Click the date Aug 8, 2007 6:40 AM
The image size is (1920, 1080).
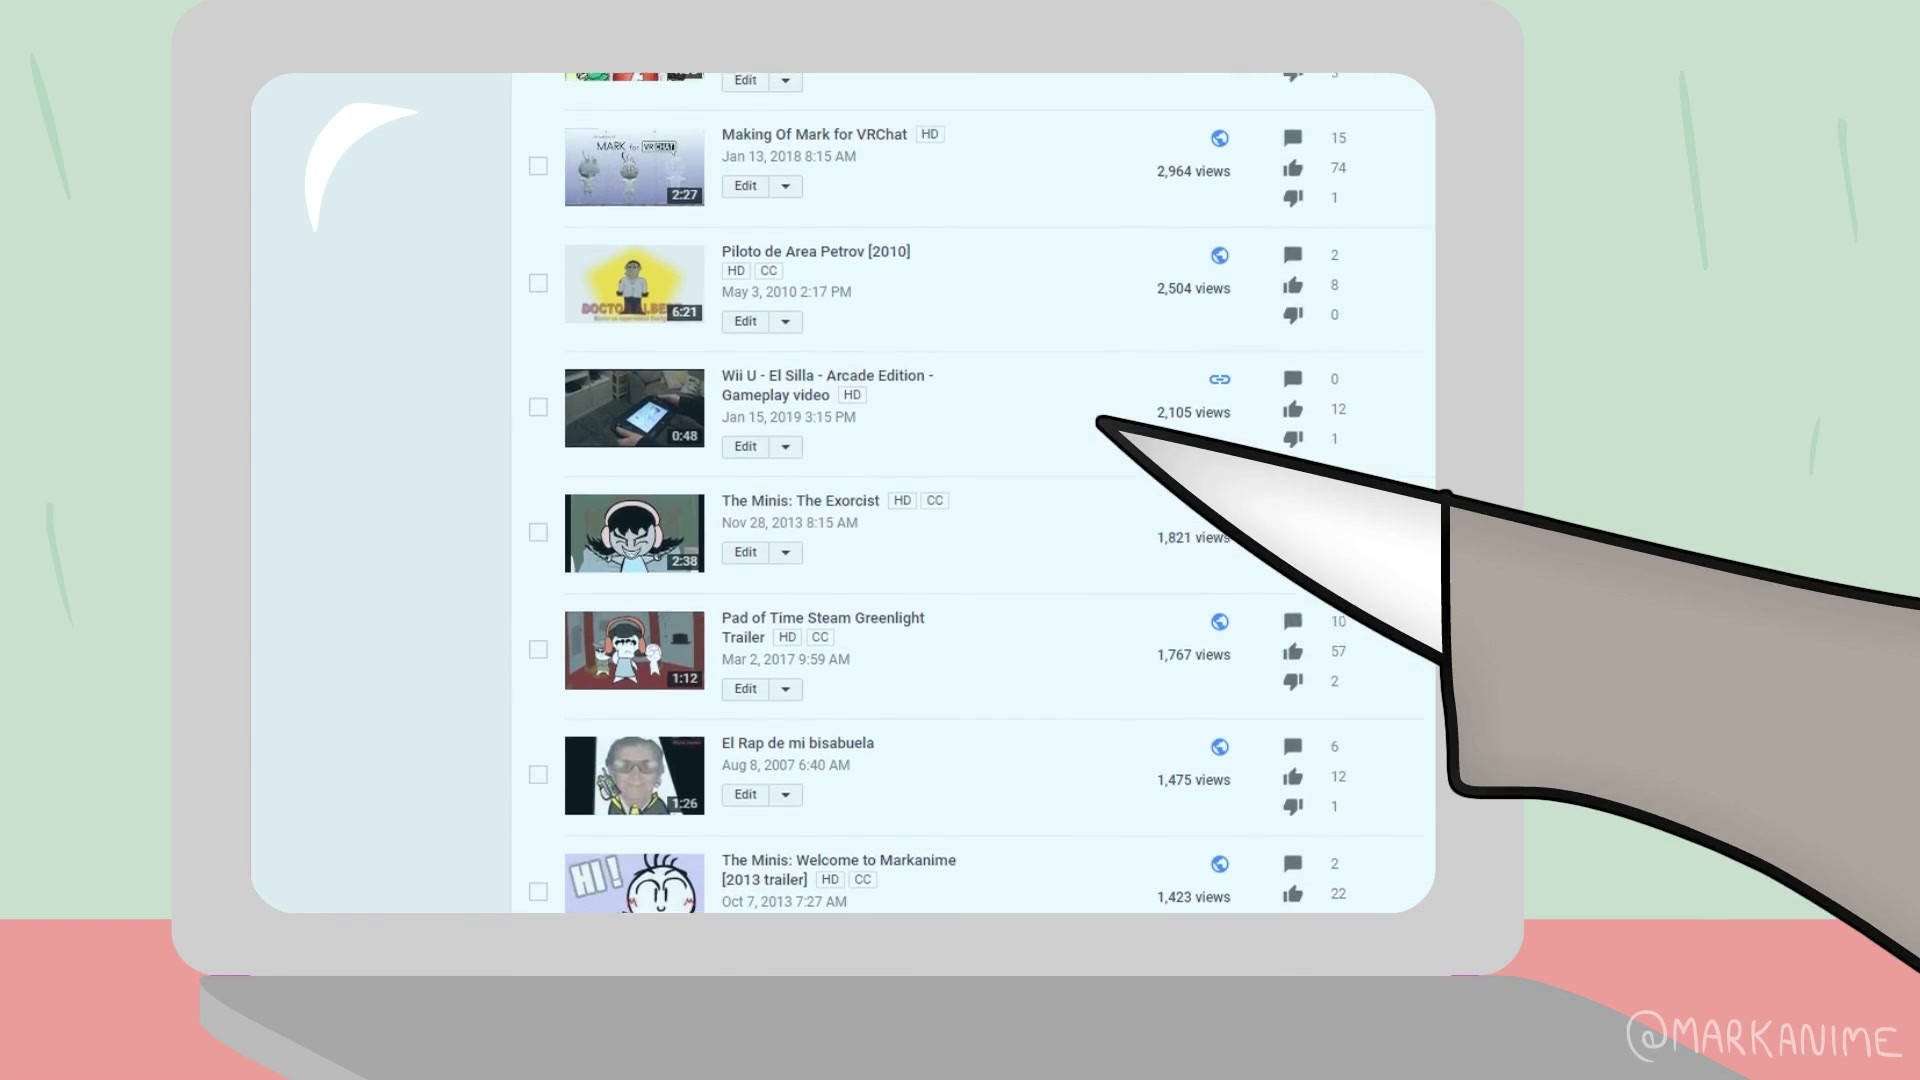pyautogui.click(x=786, y=765)
